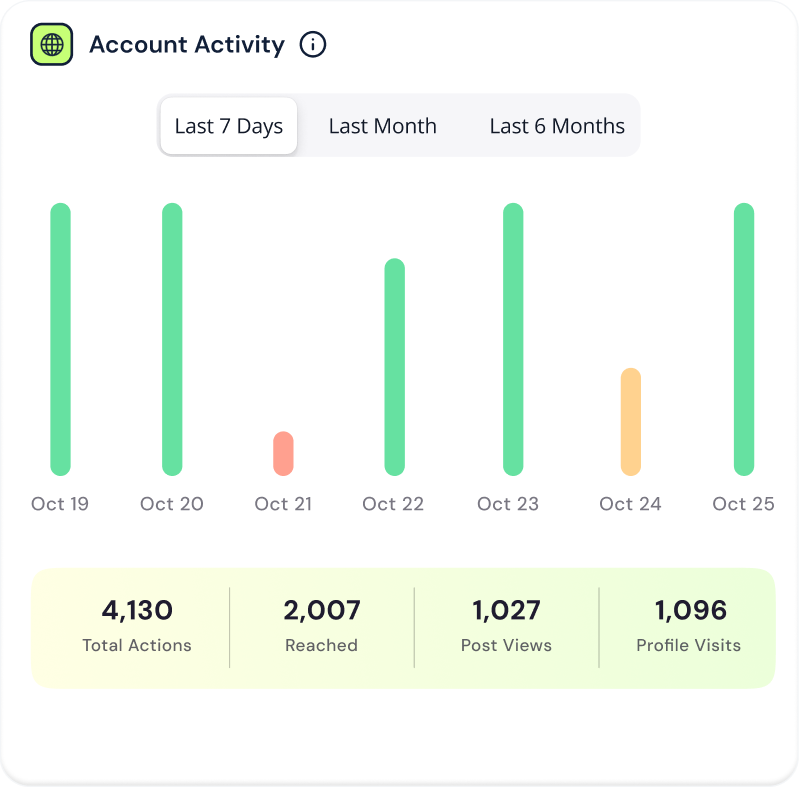This screenshot has width=799, height=788.
Task: Switch to the Last Month tab
Action: 382,126
